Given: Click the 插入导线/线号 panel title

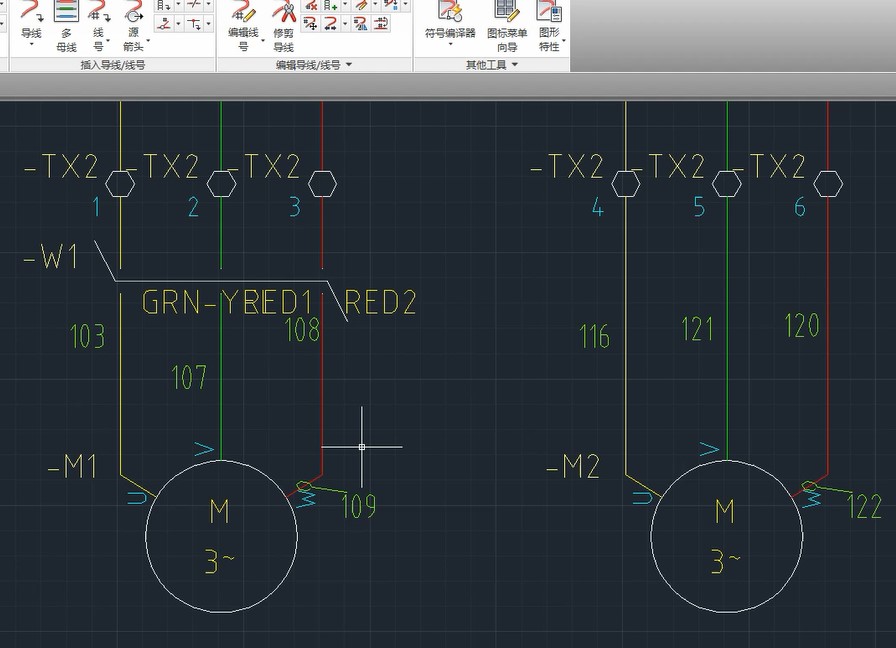Looking at the screenshot, I should (x=113, y=65).
